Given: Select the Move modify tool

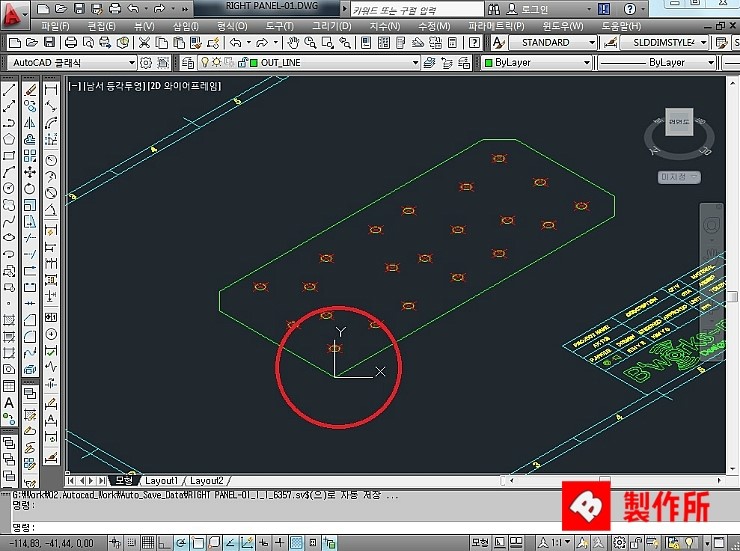Looking at the screenshot, I should (30, 172).
